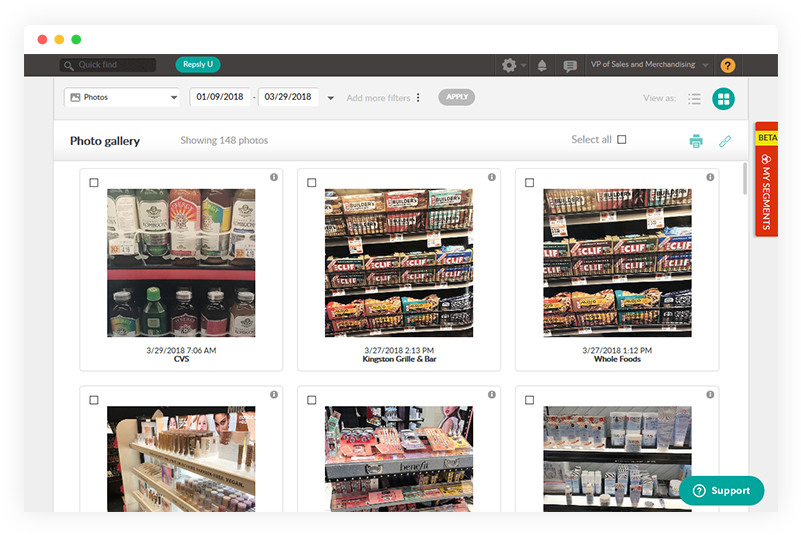This screenshot has width=801, height=535.
Task: Check the makeup shelf photo checkbox
Action: point(94,400)
